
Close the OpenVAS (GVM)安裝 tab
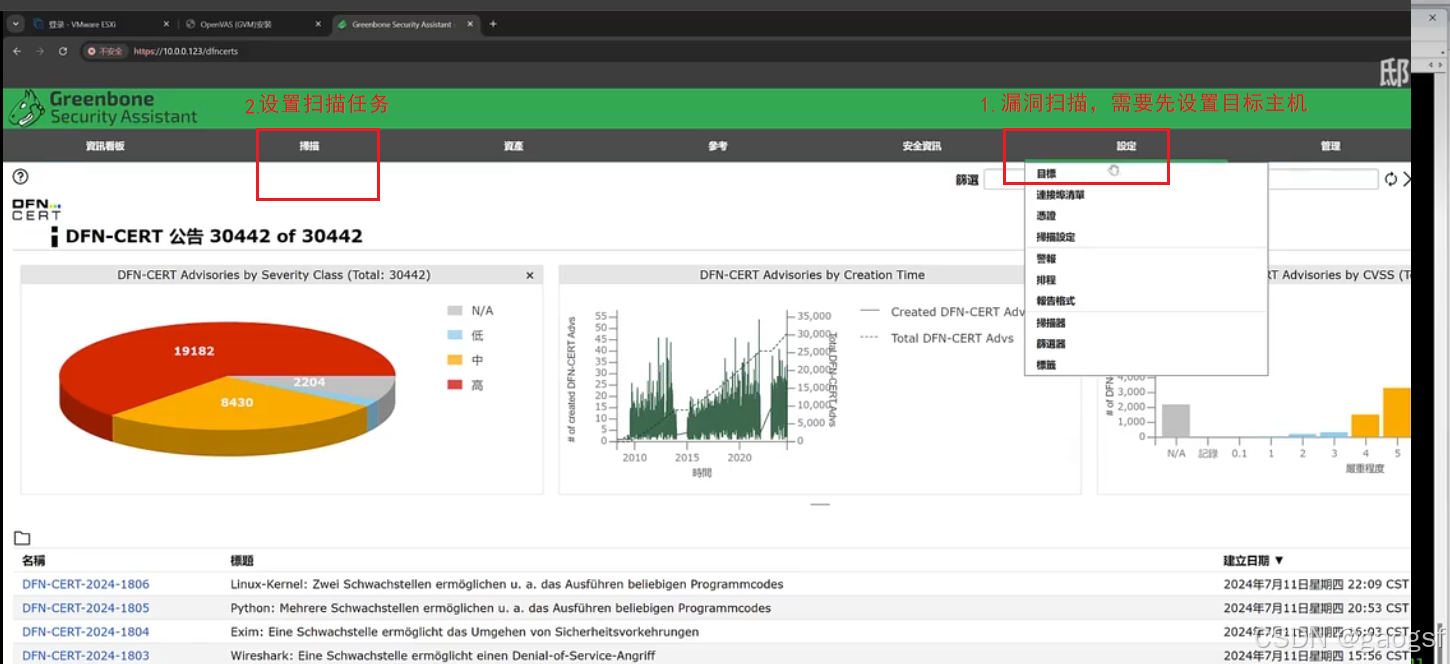click(318, 24)
